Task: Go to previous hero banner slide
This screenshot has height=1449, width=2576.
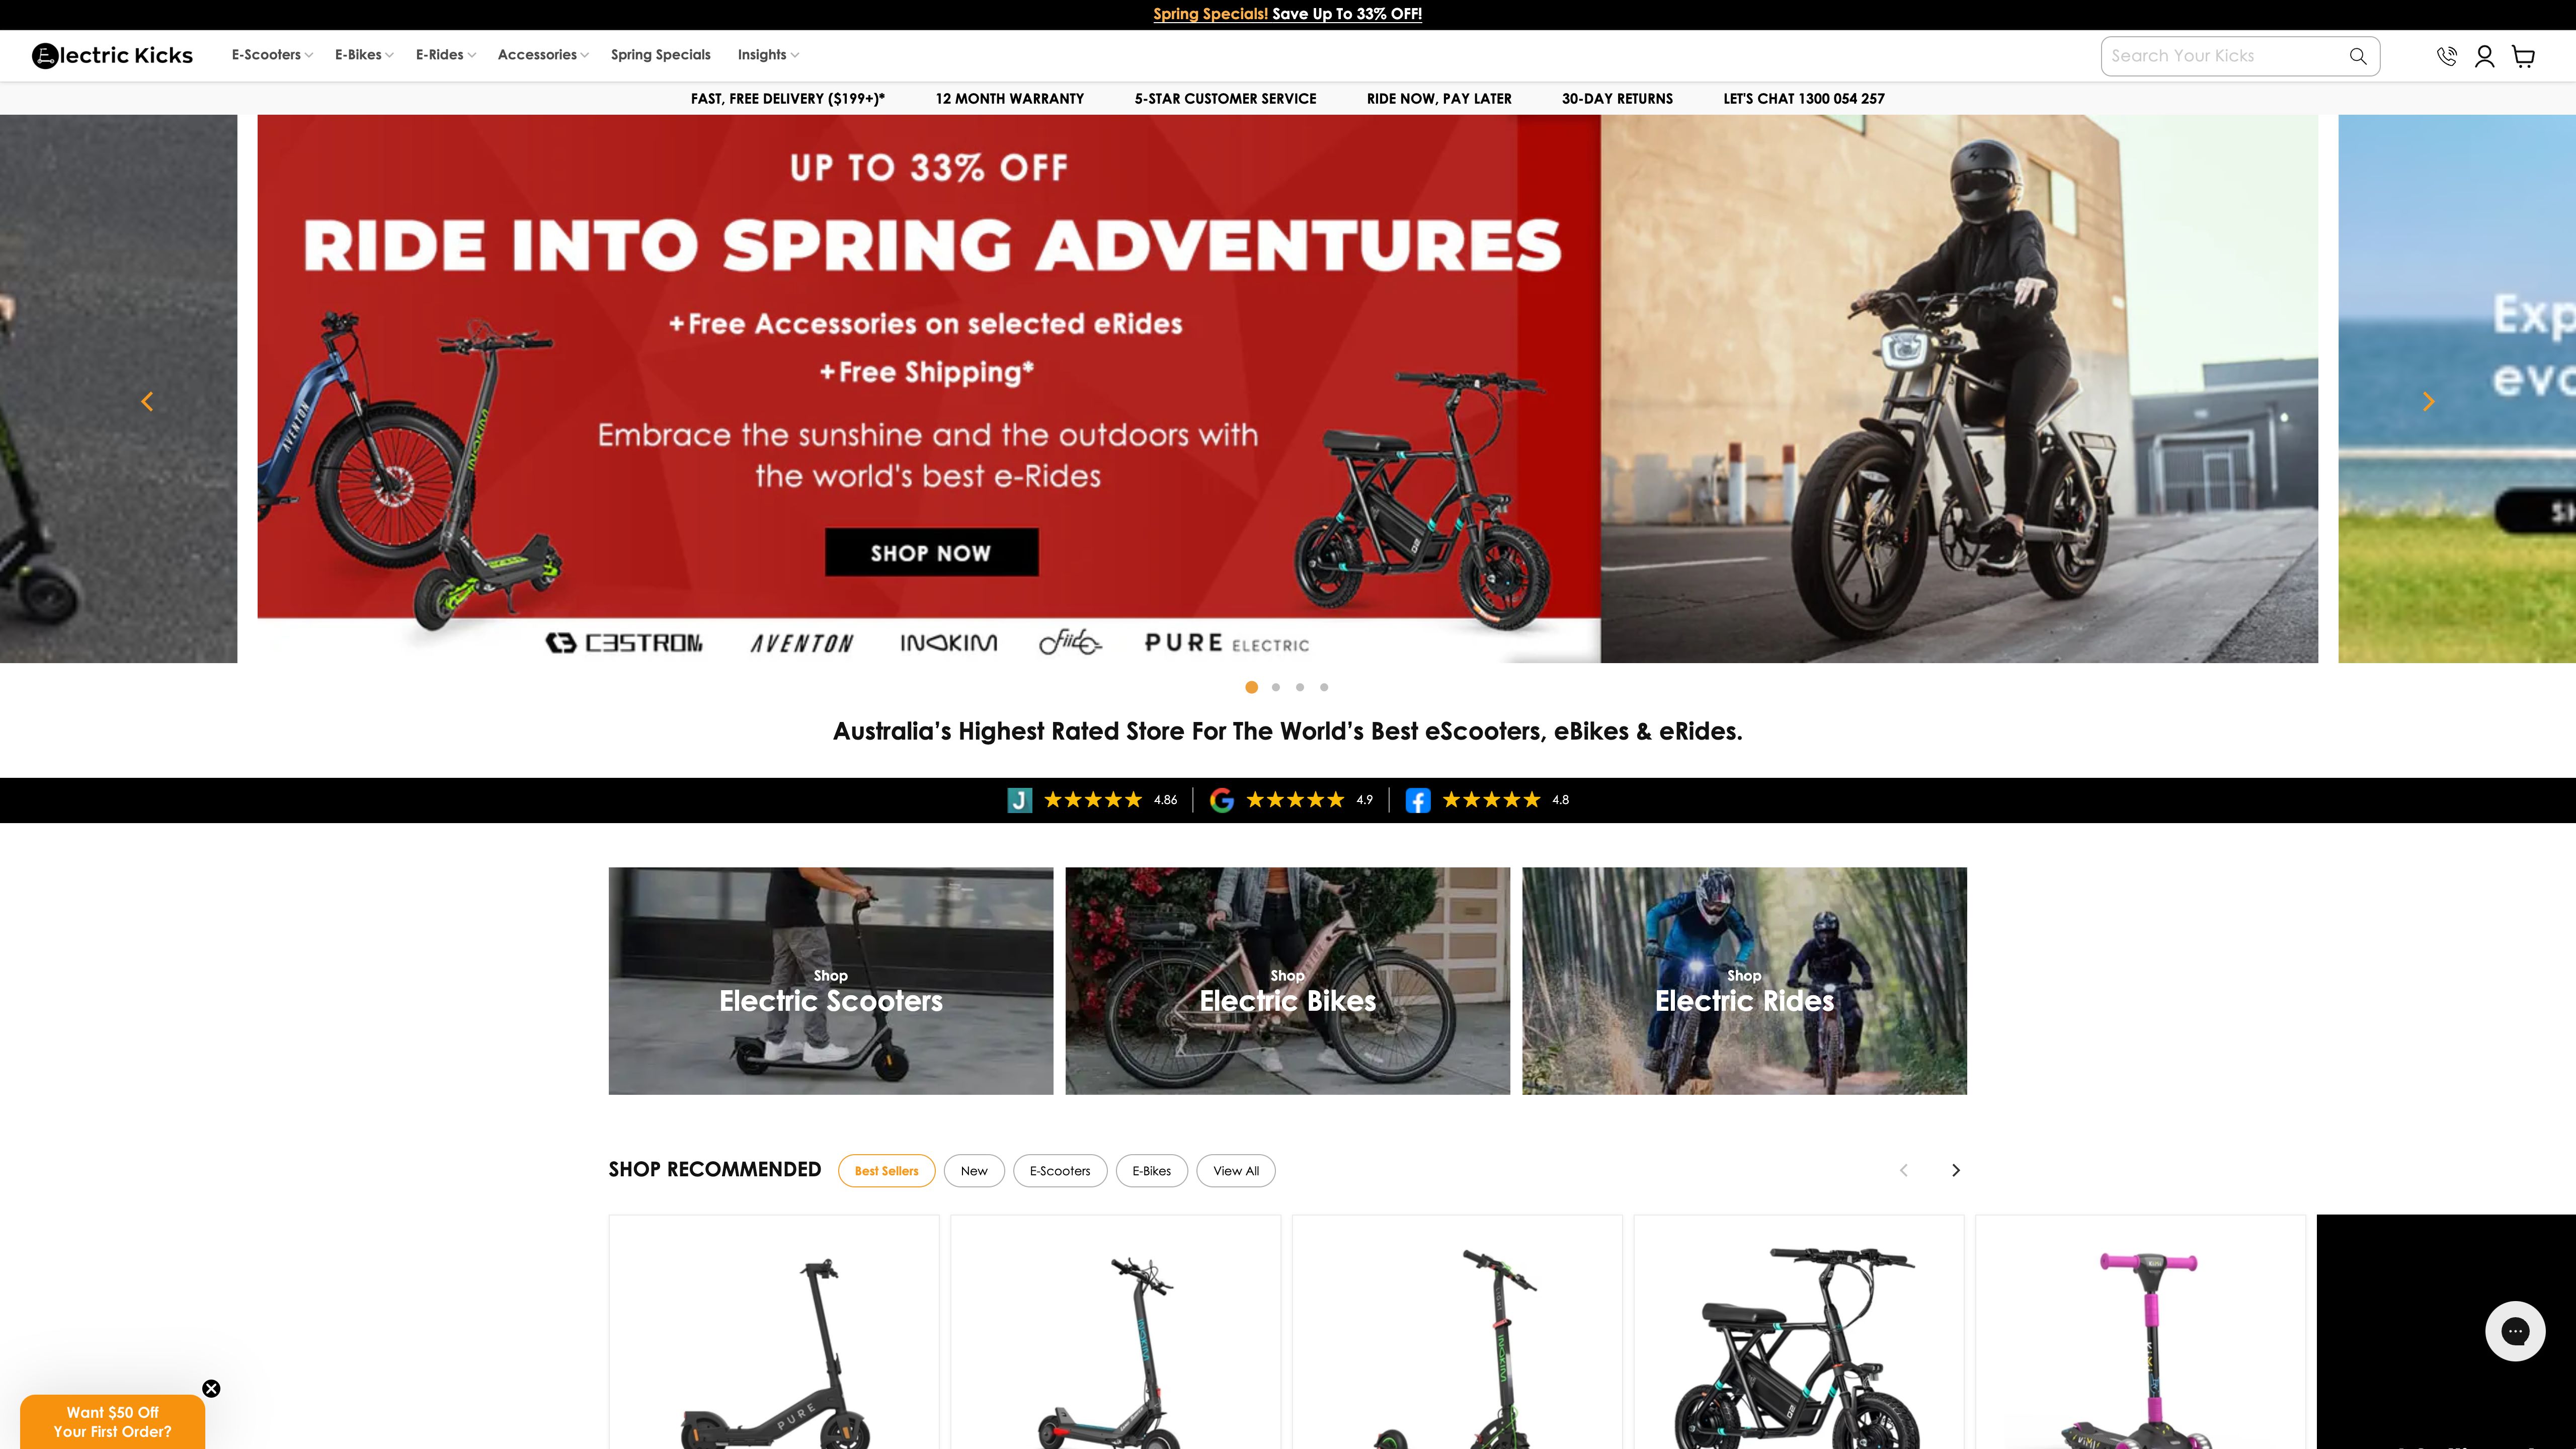Action: [147, 401]
